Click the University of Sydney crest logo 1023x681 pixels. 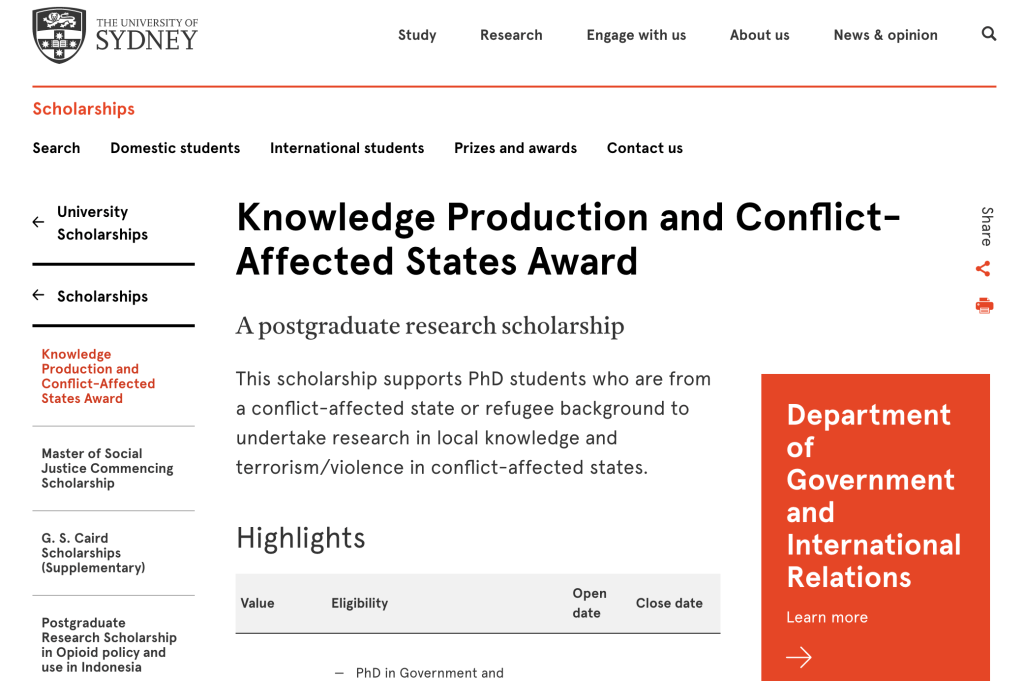click(x=59, y=35)
